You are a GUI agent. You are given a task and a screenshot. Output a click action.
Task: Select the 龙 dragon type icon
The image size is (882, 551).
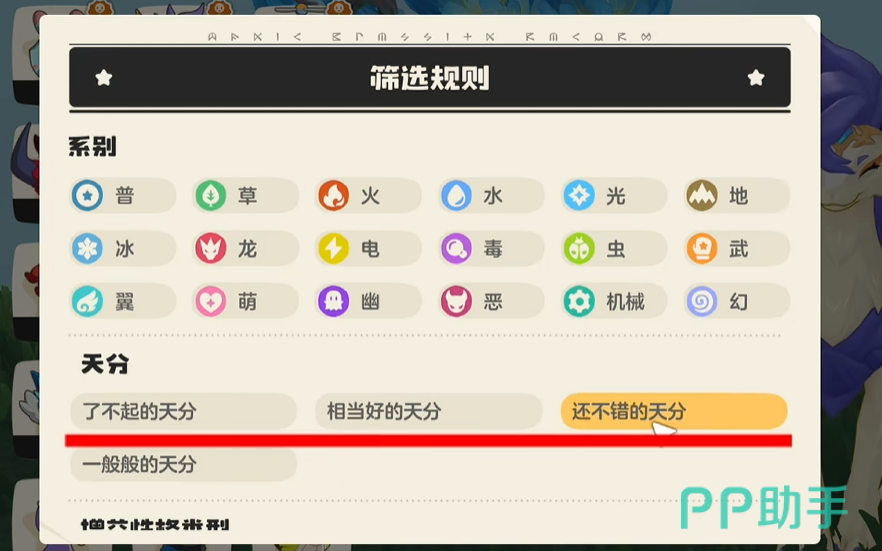click(x=210, y=249)
